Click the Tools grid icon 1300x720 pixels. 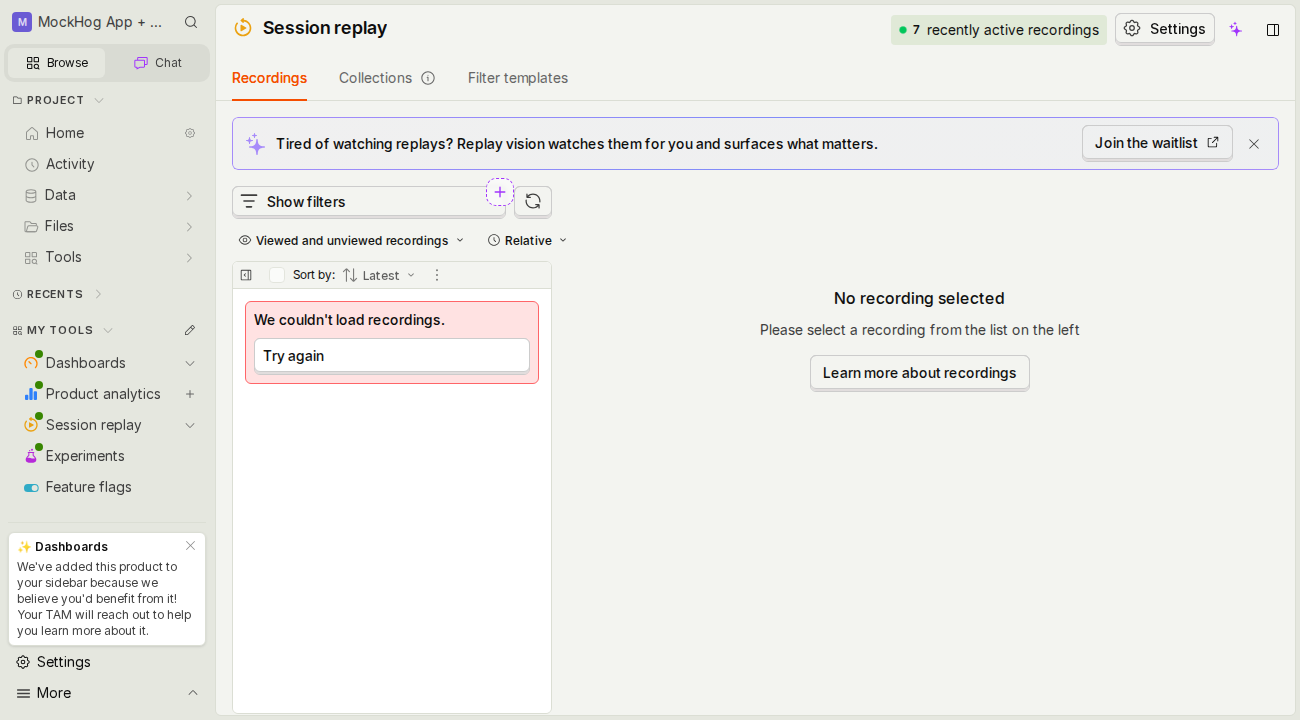(32, 257)
